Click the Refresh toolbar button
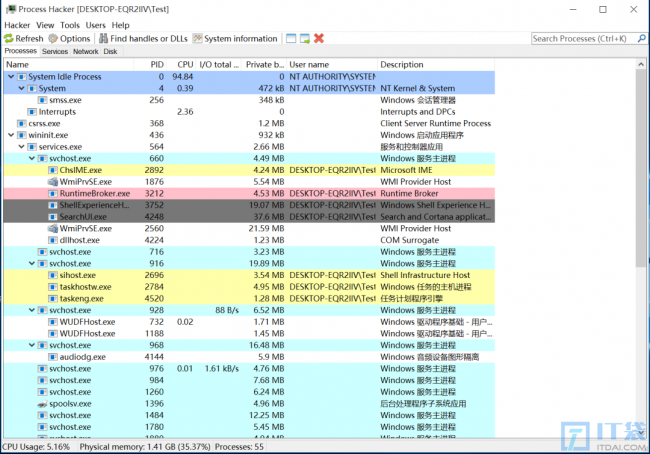650x454 pixels. 24,39
